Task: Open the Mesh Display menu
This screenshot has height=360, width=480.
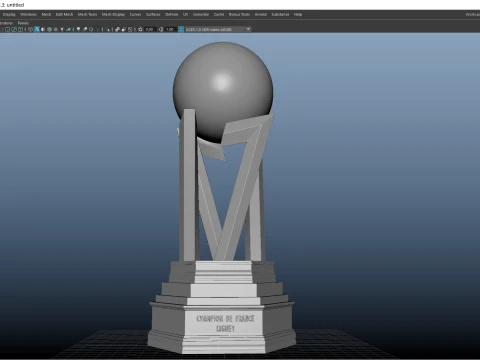Action: point(113,14)
